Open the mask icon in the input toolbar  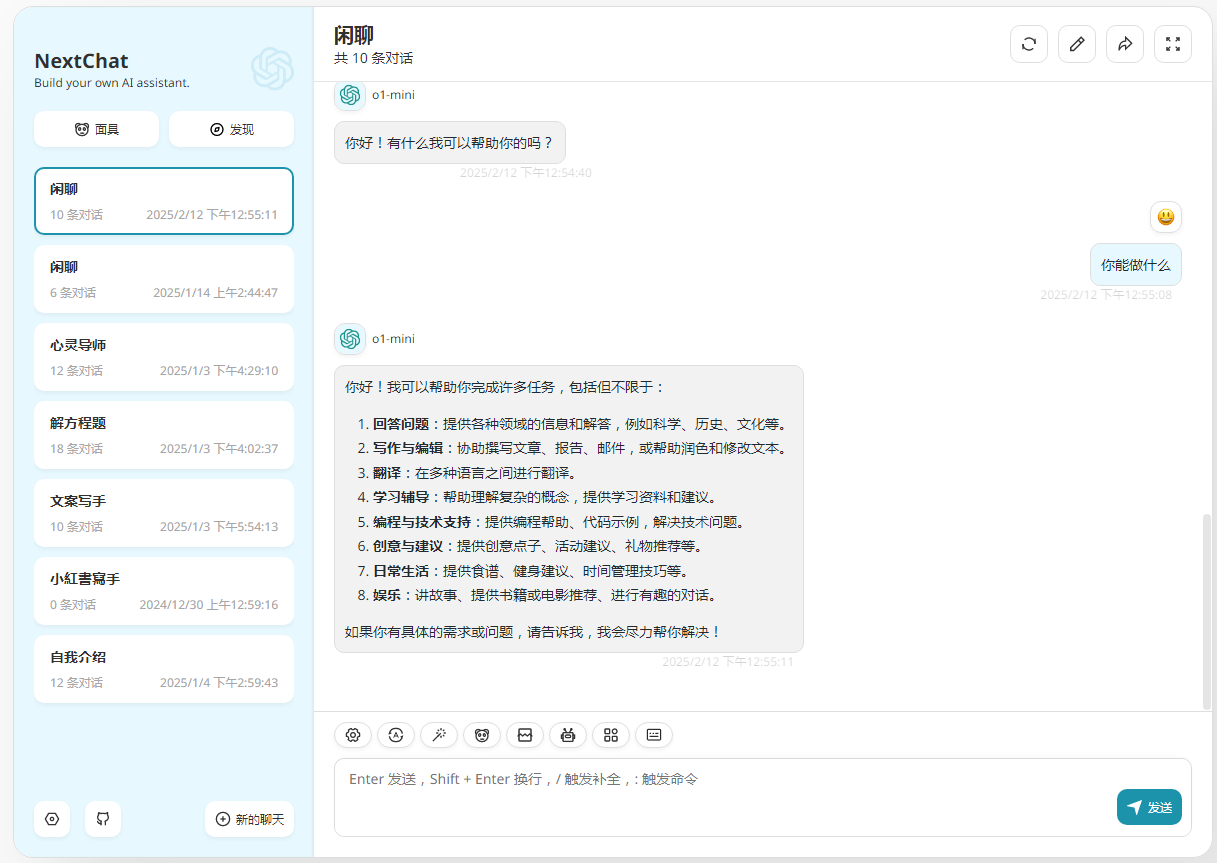(481, 735)
